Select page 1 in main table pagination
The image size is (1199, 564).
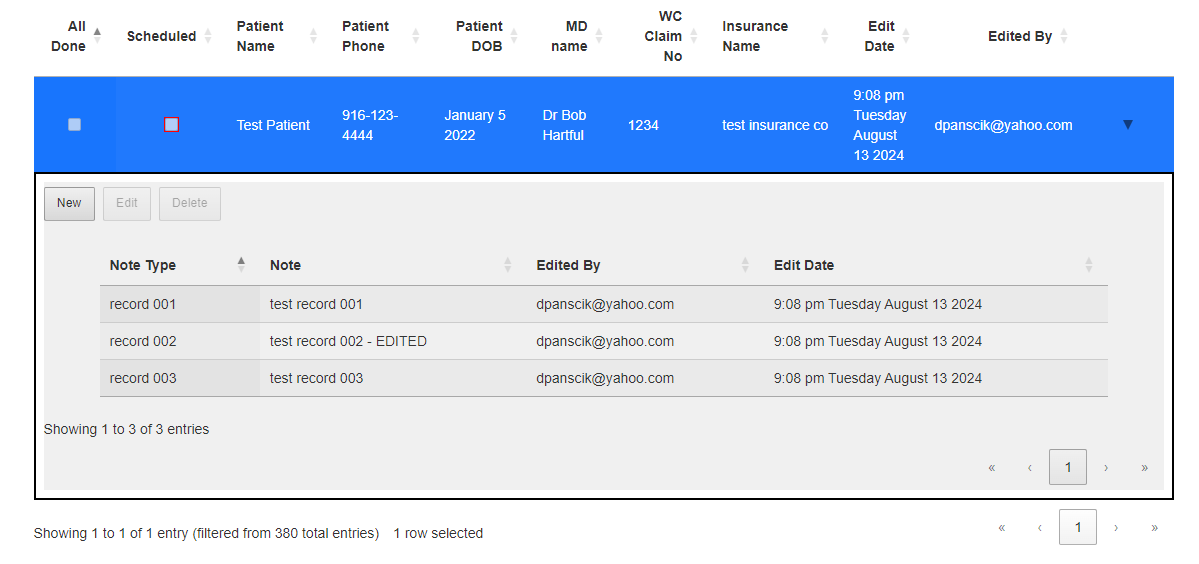[1077, 527]
